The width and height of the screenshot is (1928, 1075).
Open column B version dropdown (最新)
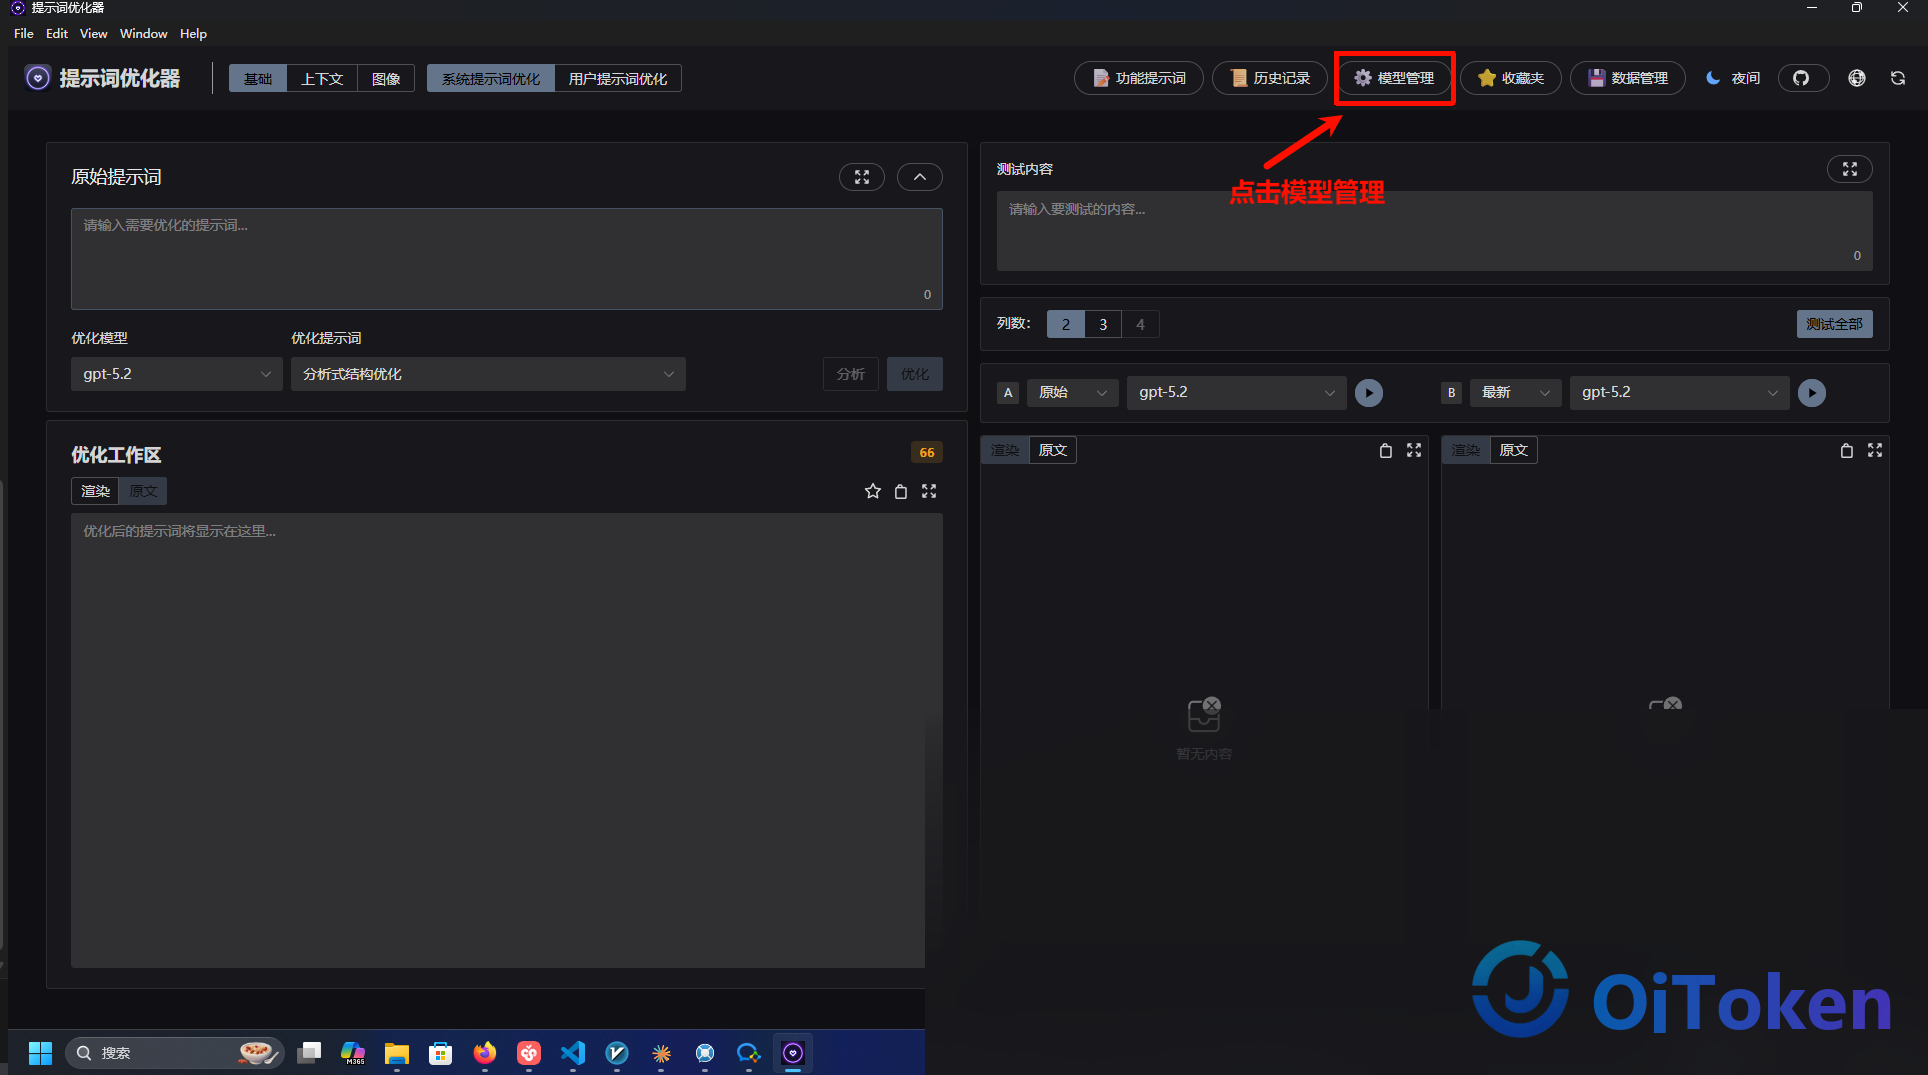tap(1516, 393)
